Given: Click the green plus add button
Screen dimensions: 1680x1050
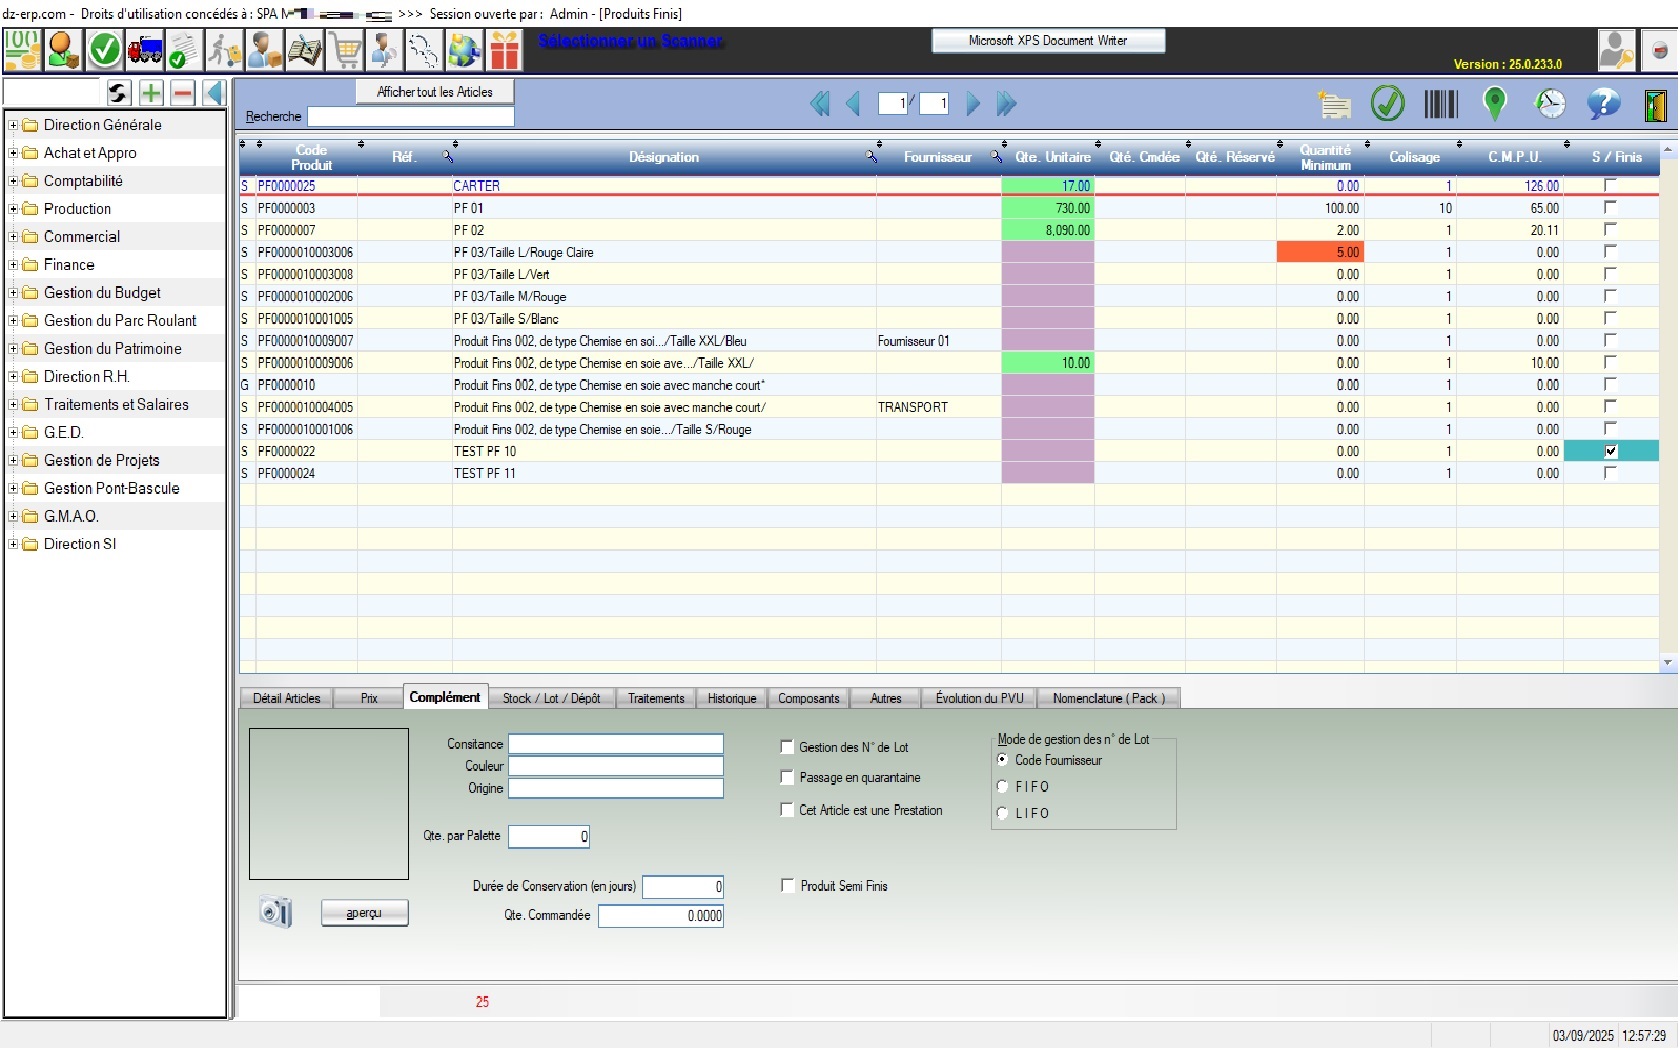Looking at the screenshot, I should [151, 93].
